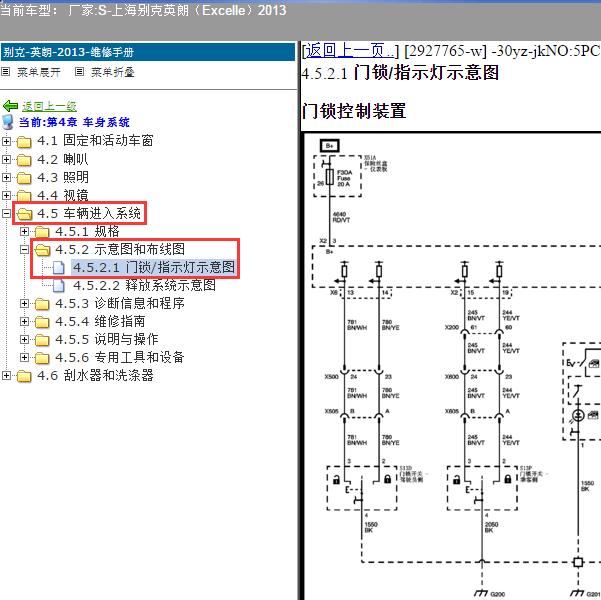Click the 返回上一页 link
This screenshot has height=600, width=601.
click(x=349, y=50)
